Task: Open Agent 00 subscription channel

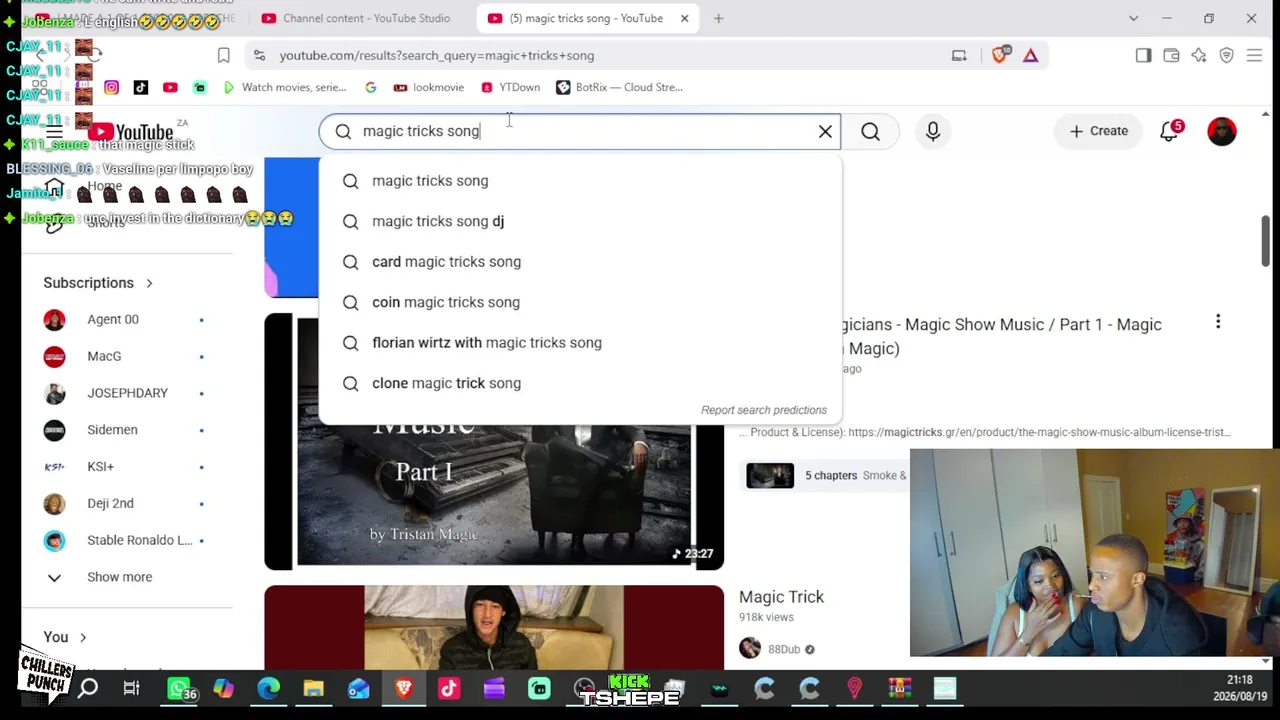Action: coord(126,319)
